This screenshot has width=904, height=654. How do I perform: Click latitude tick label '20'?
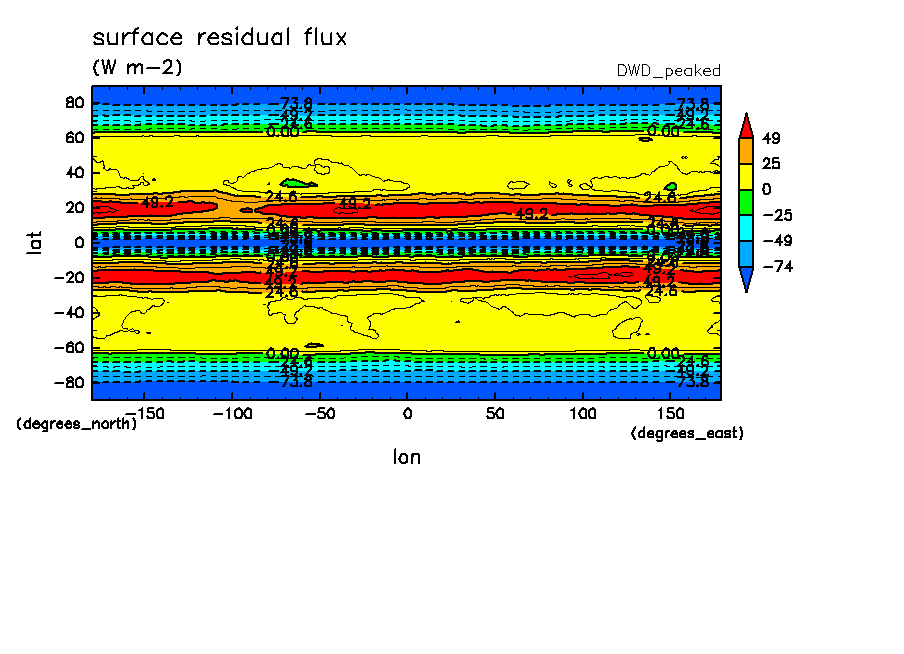point(75,208)
